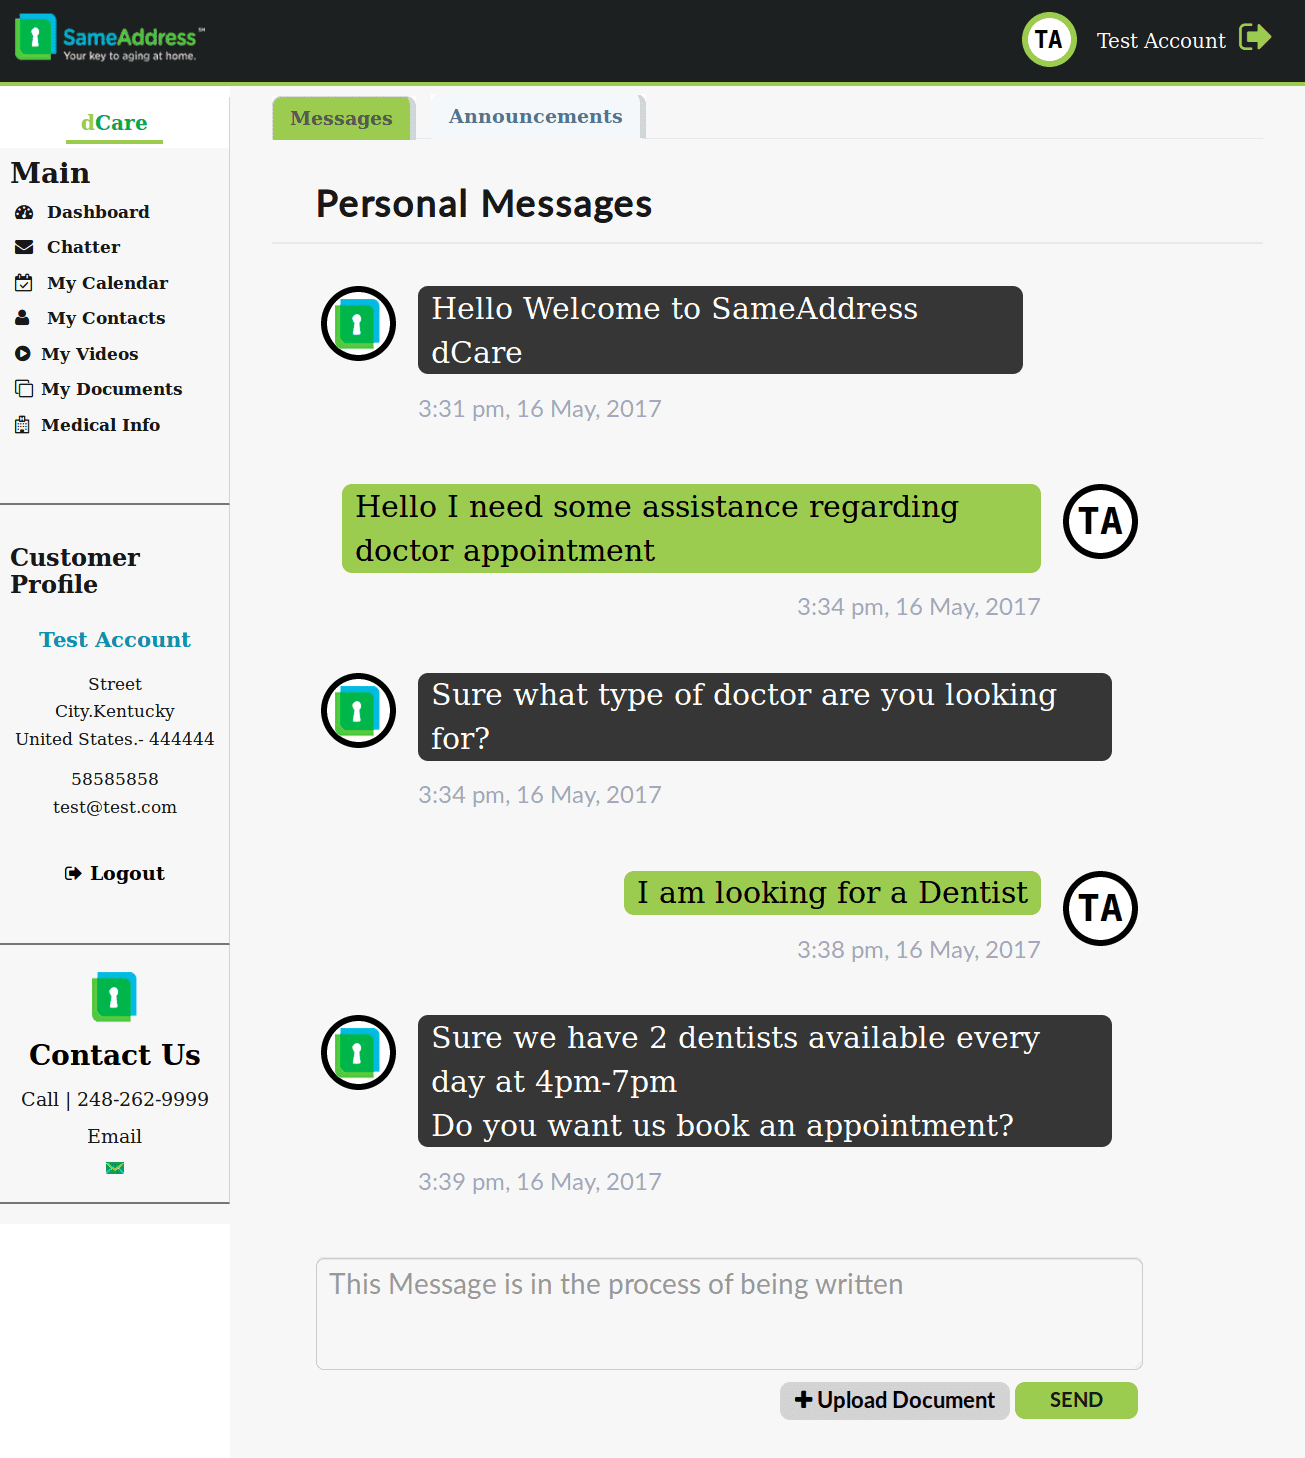Open Chatter

tap(83, 247)
